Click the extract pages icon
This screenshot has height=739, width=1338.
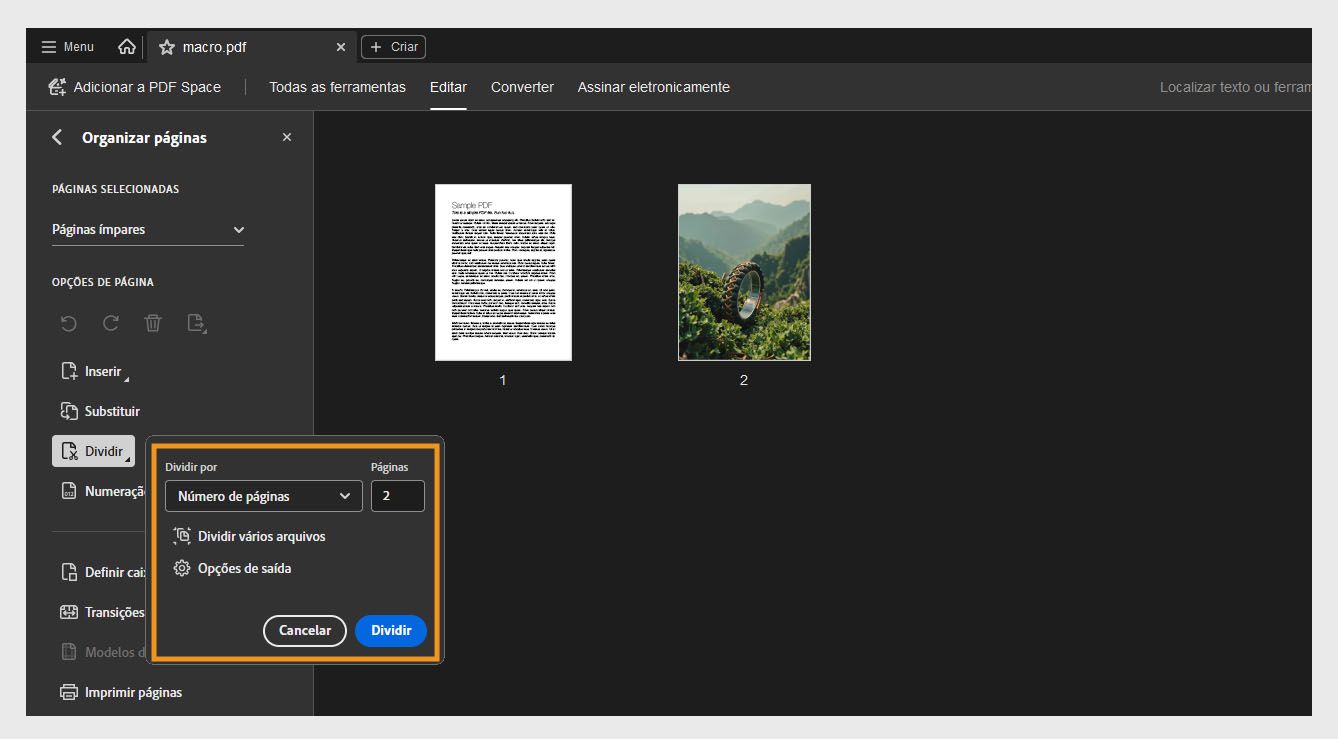(x=196, y=323)
